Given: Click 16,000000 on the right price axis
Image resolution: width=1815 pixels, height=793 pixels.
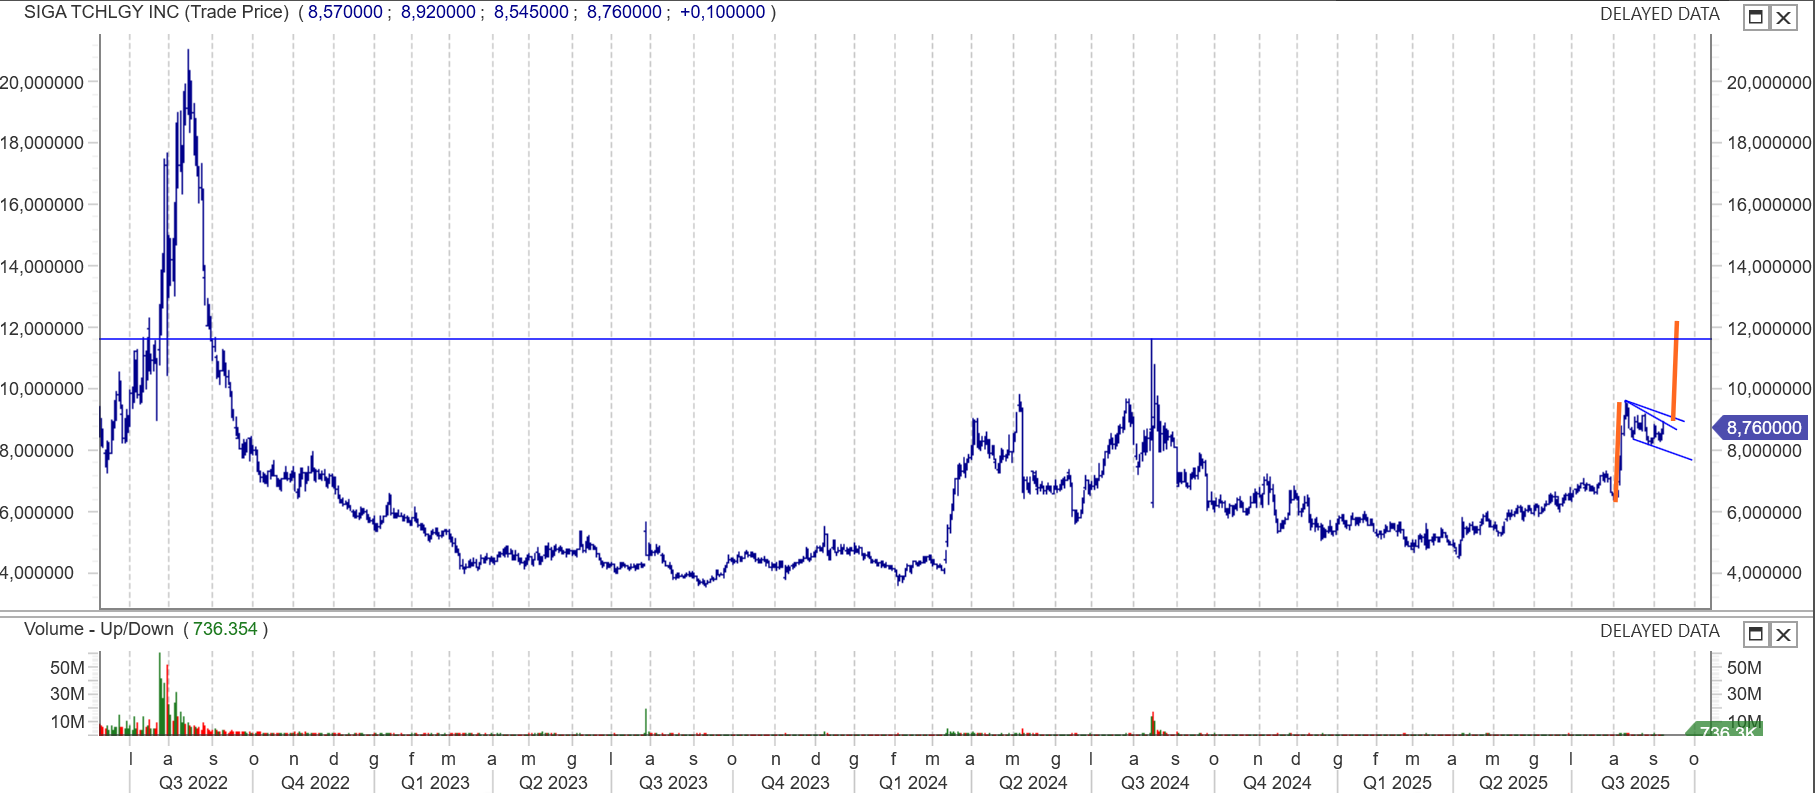Looking at the screenshot, I should (1769, 205).
